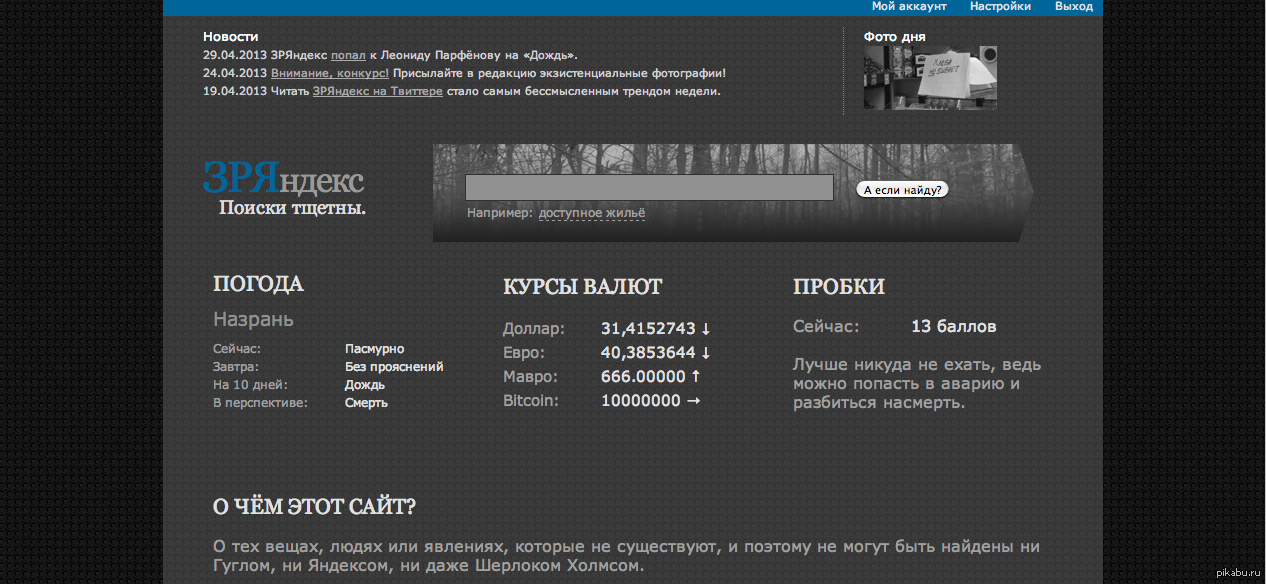Focus the search input field

pyautogui.click(x=649, y=188)
